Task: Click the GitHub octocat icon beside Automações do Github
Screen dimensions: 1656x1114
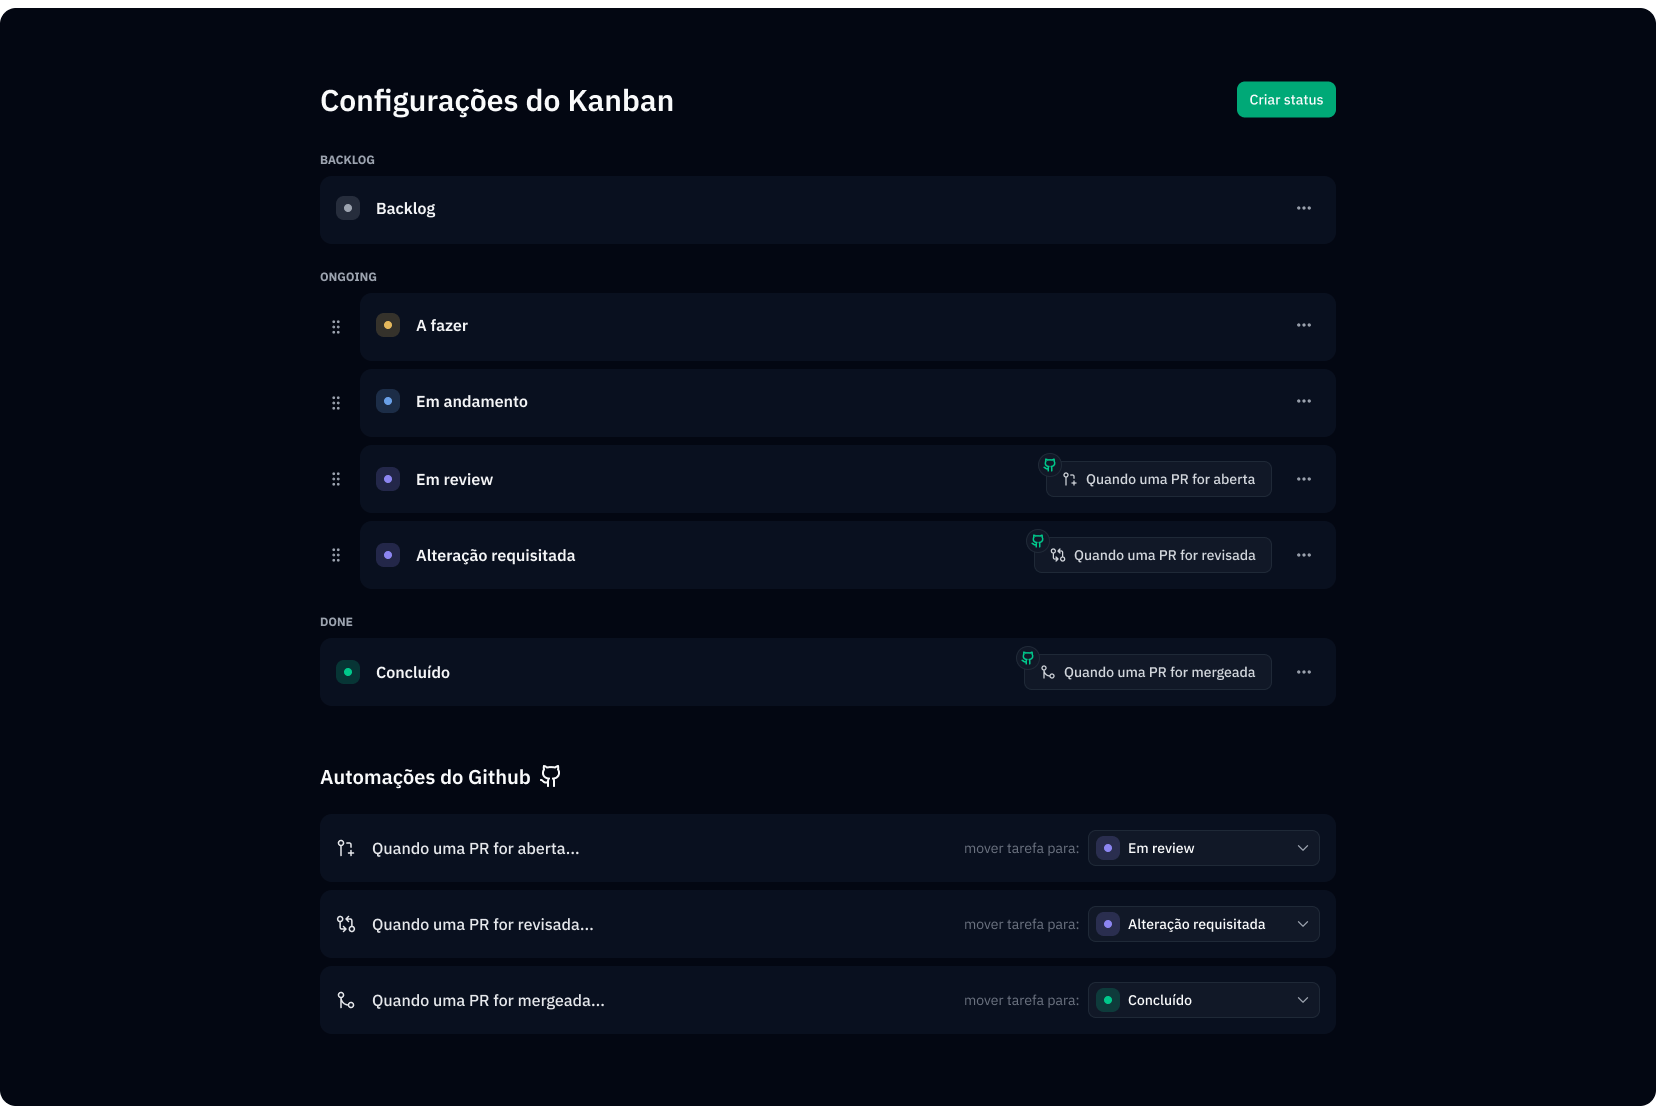Action: pyautogui.click(x=550, y=775)
